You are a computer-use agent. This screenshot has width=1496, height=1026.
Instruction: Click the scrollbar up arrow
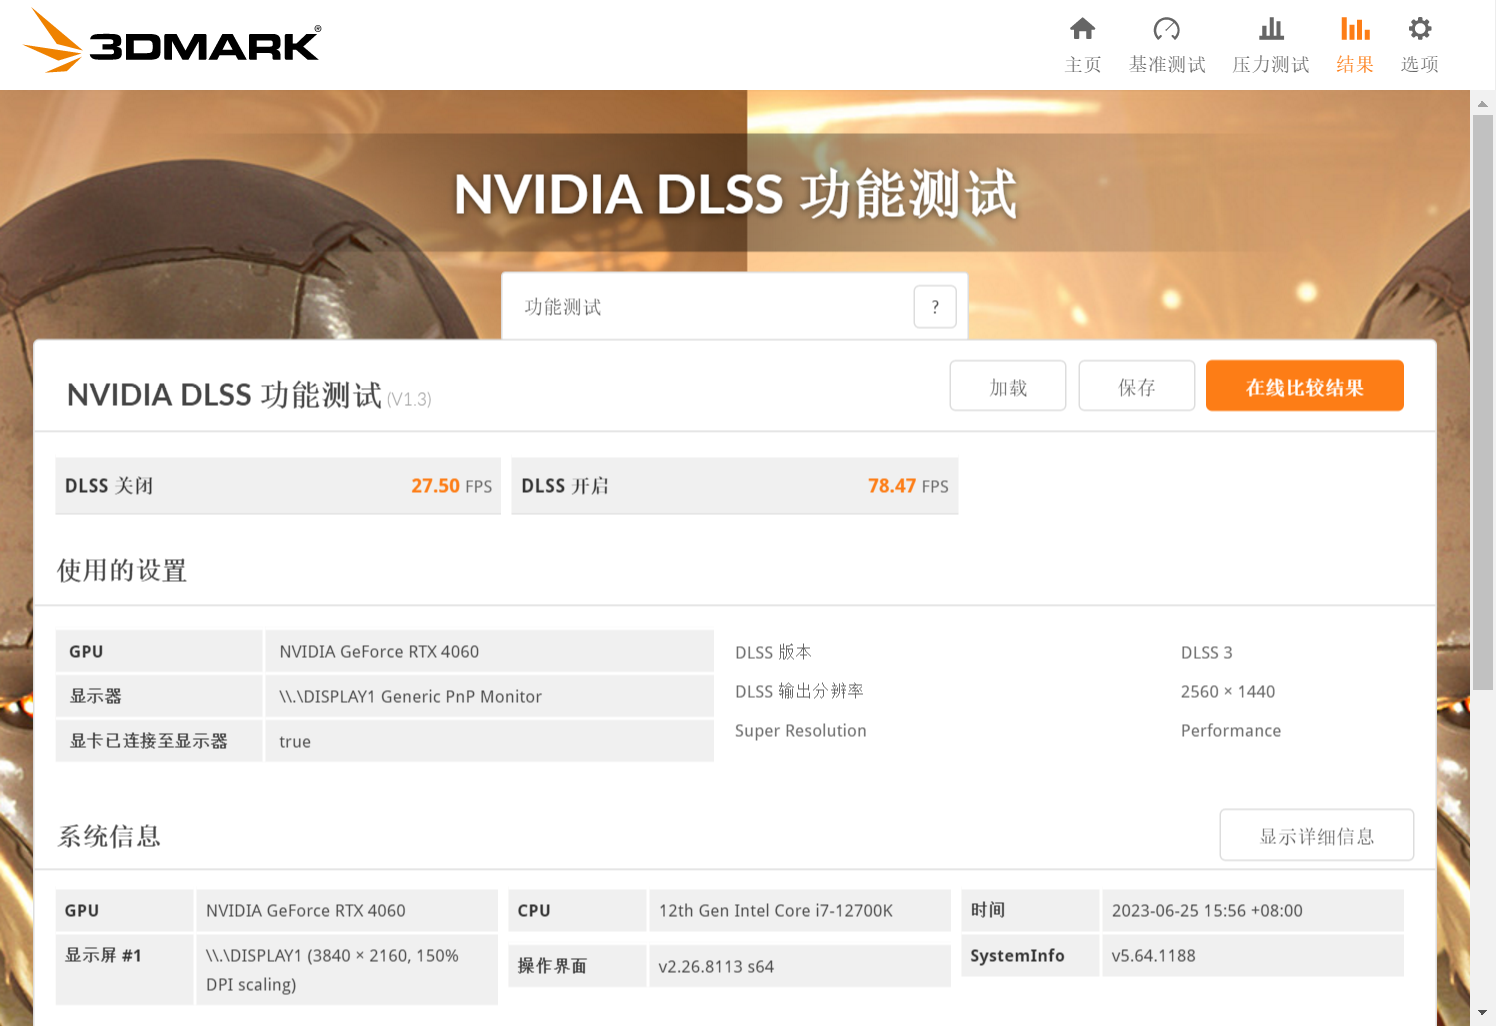point(1483,103)
